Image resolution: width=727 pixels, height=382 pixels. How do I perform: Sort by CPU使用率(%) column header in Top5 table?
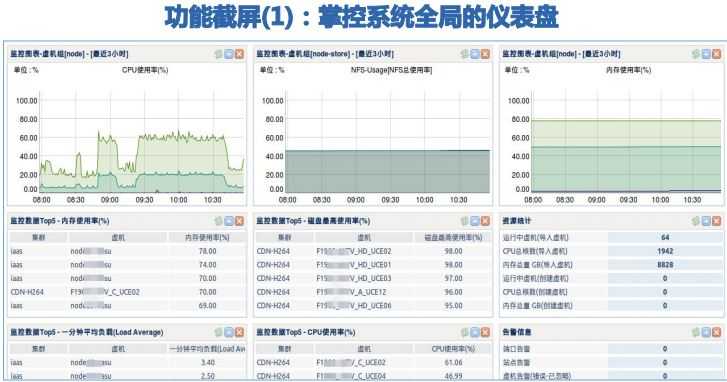(453, 349)
